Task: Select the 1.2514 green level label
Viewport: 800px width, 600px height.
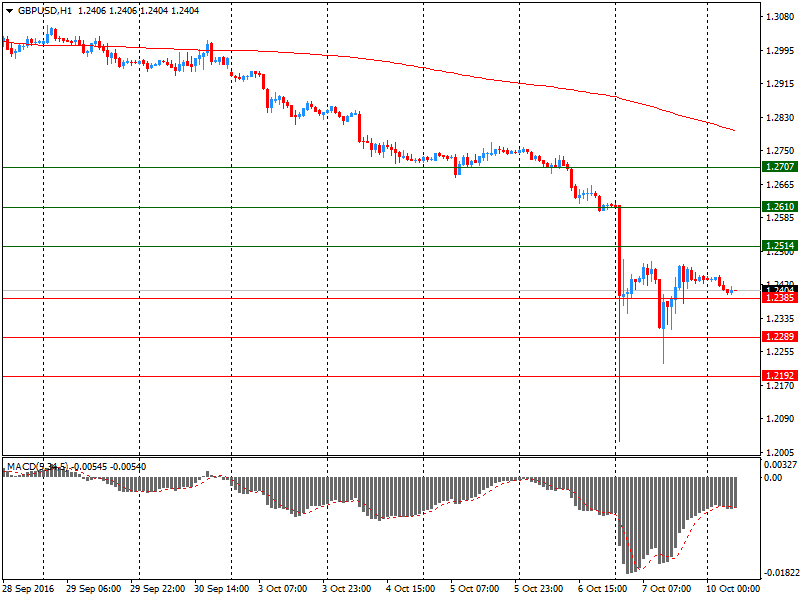Action: click(780, 246)
